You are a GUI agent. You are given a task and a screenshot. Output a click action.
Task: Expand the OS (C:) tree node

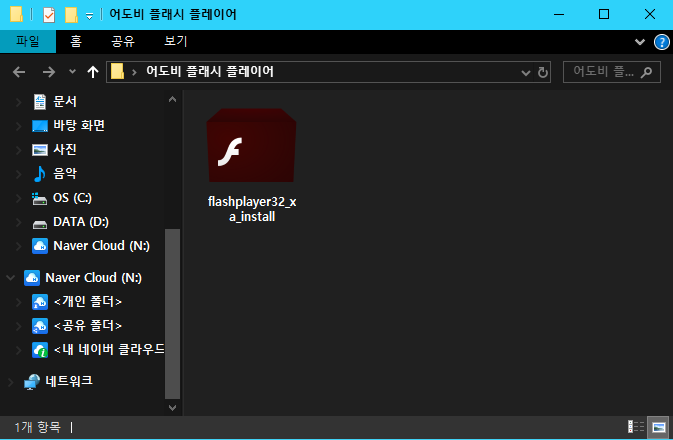coord(18,198)
